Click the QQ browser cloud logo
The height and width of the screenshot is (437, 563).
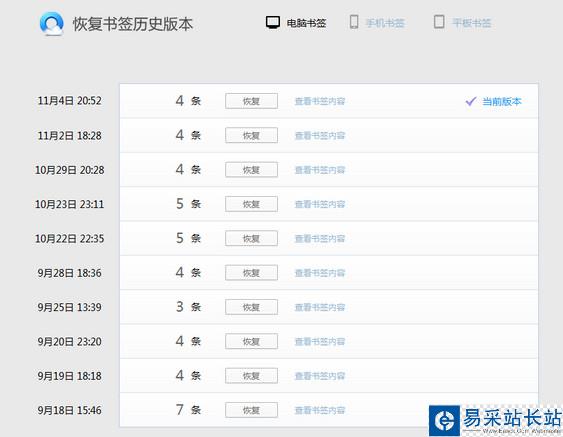pos(52,24)
